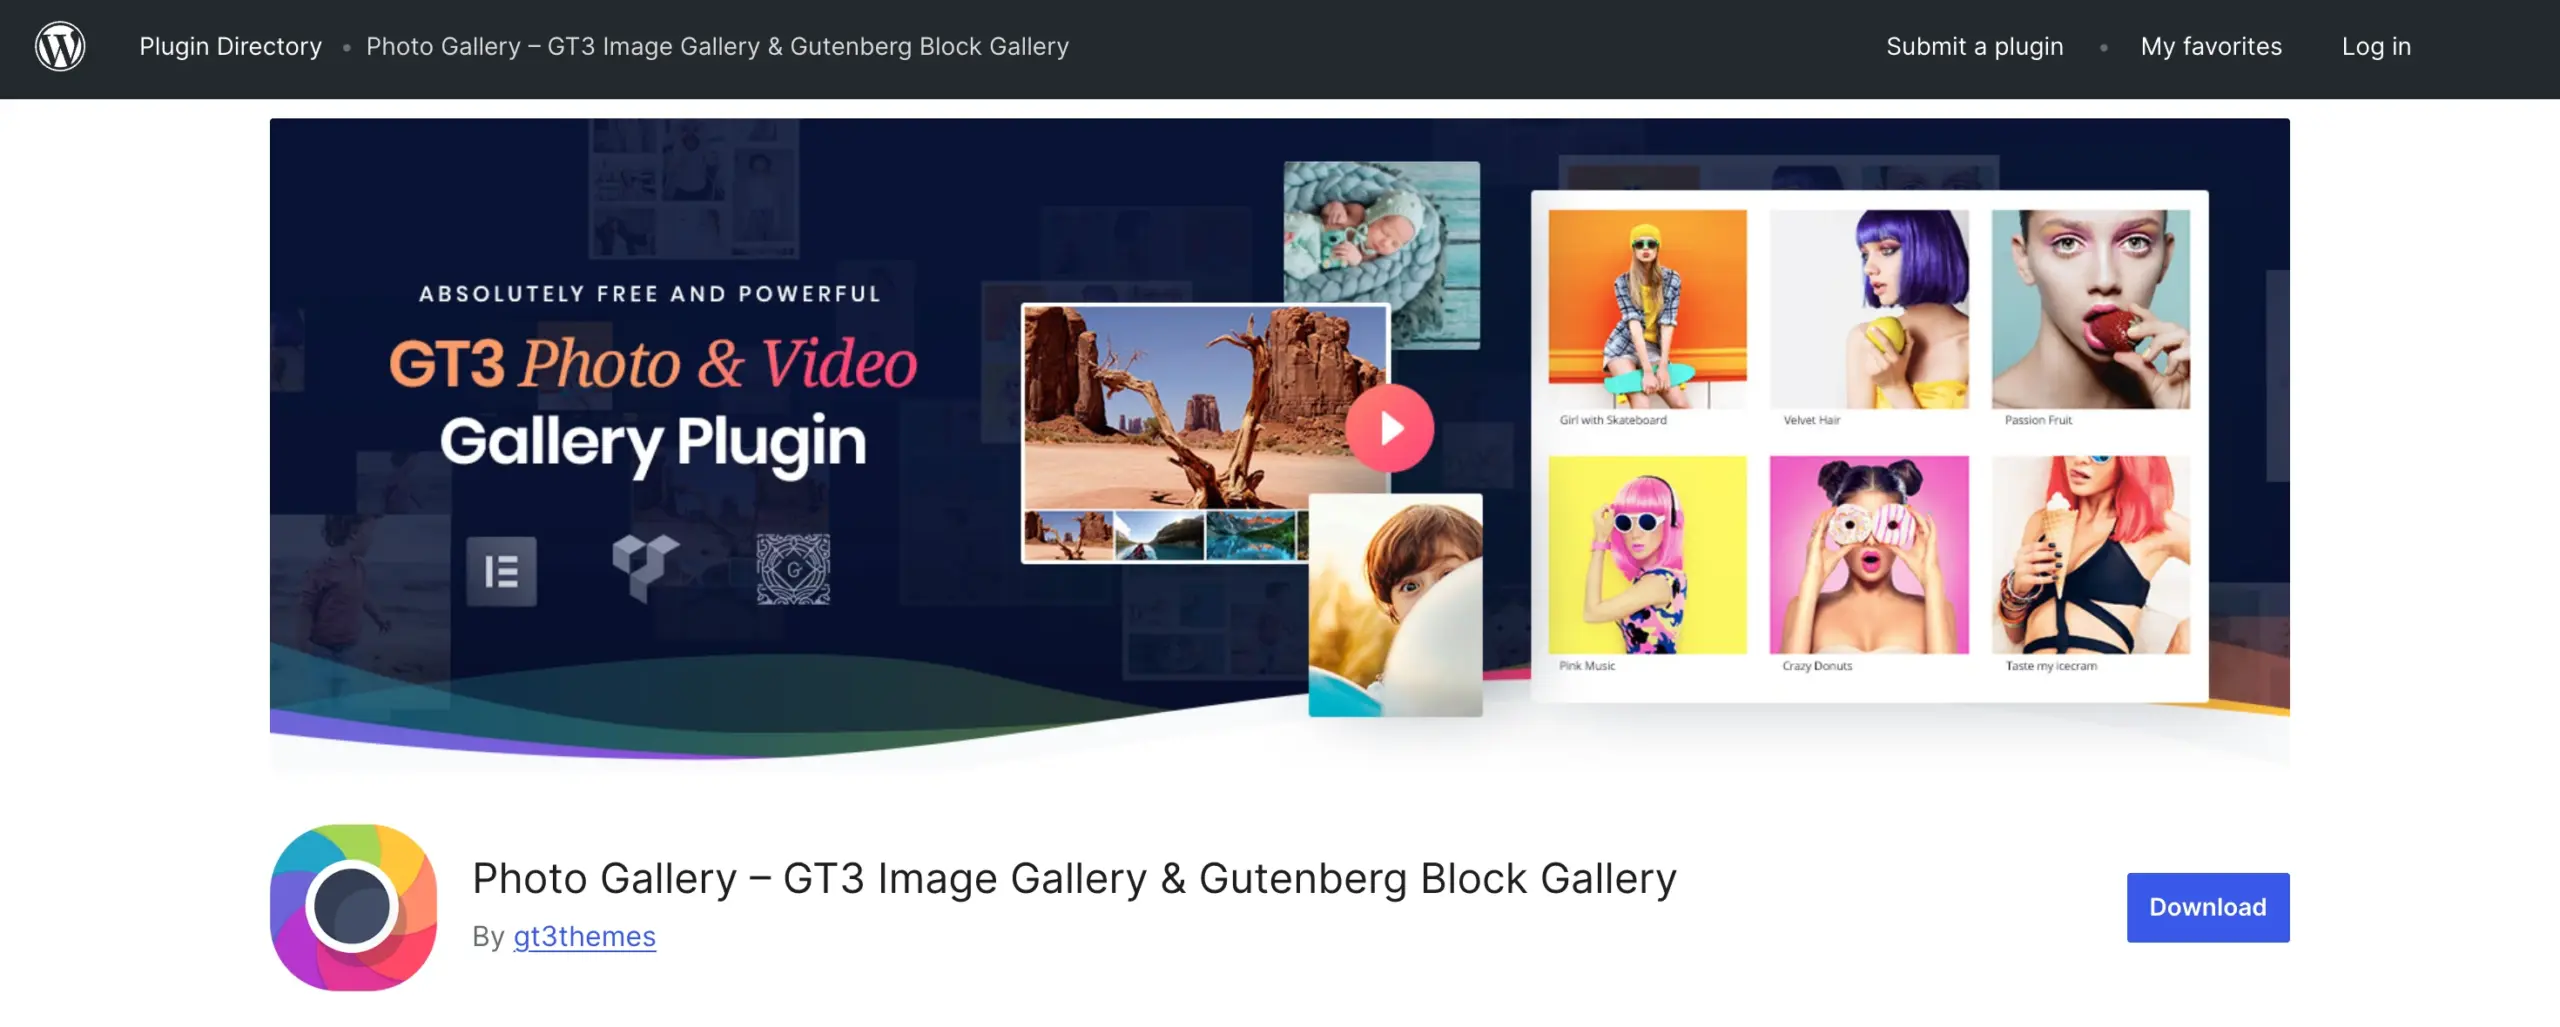Open the Passion Fruit thumbnail
This screenshot has height=1027, width=2560.
click(x=2090, y=309)
